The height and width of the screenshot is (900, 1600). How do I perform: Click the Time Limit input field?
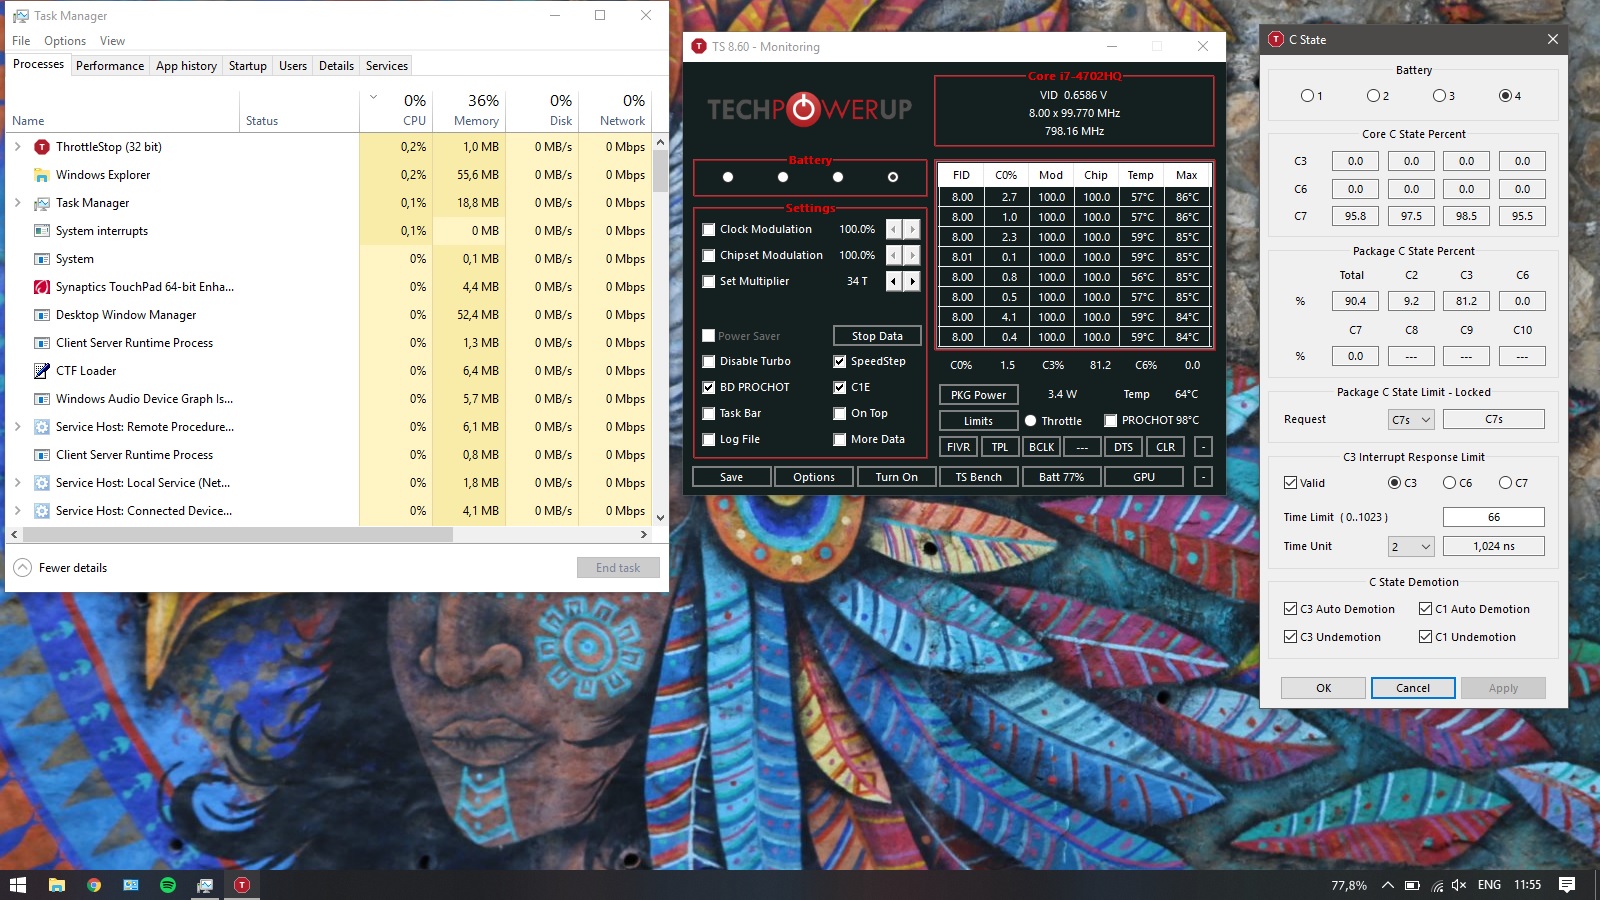coord(1494,517)
